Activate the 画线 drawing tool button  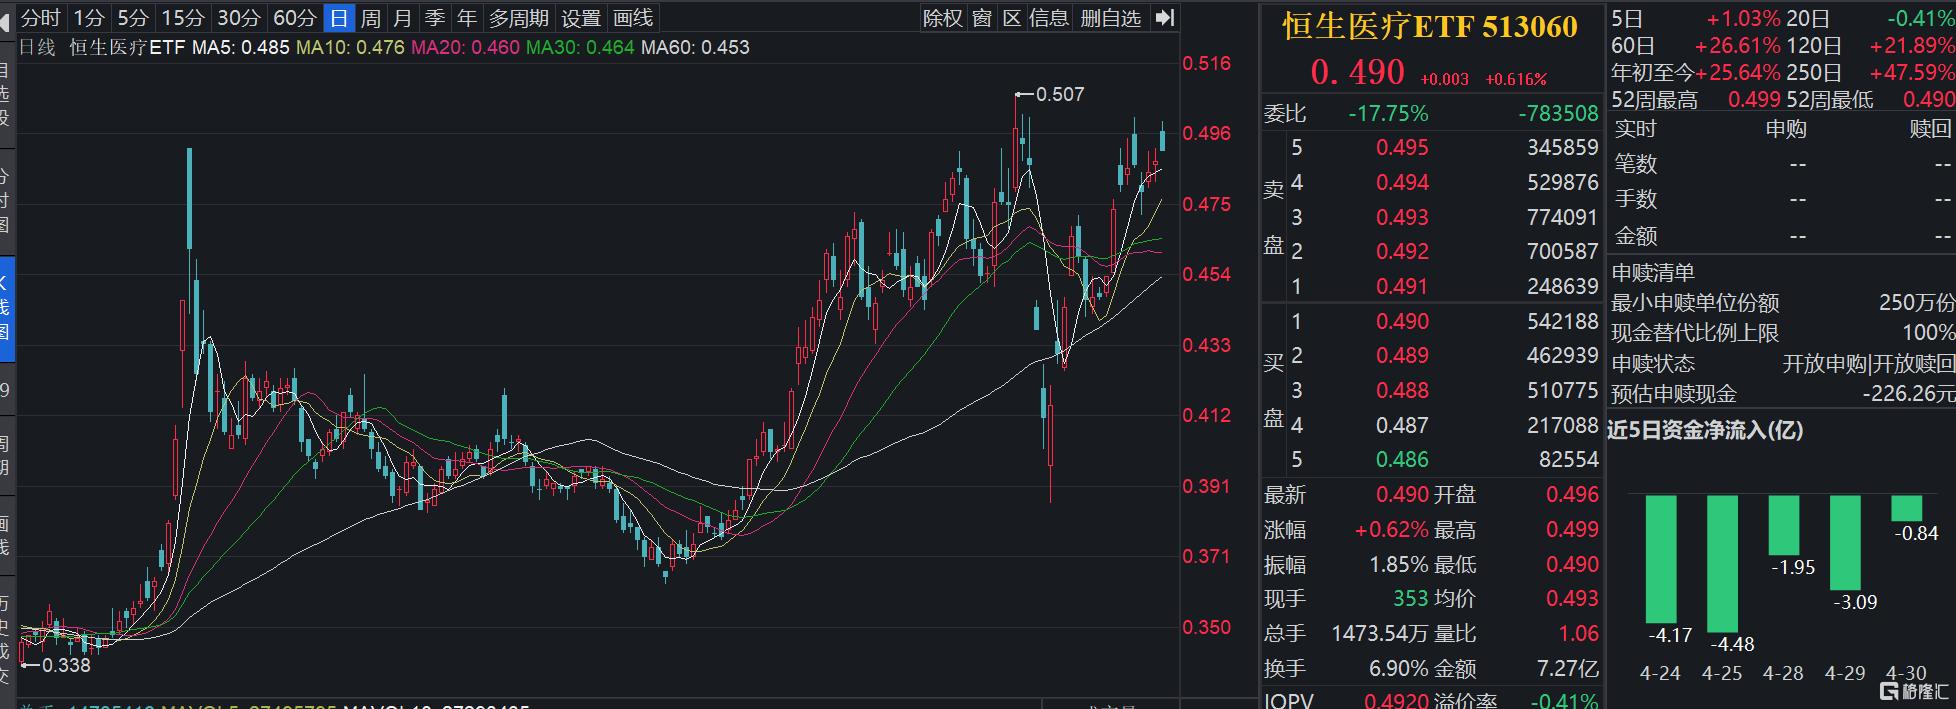(633, 17)
